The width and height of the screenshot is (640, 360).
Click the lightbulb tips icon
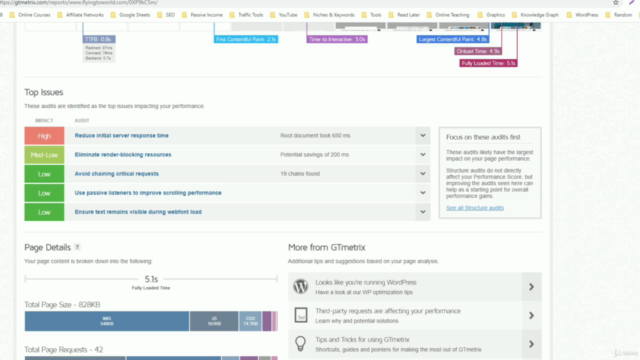tap(300, 344)
